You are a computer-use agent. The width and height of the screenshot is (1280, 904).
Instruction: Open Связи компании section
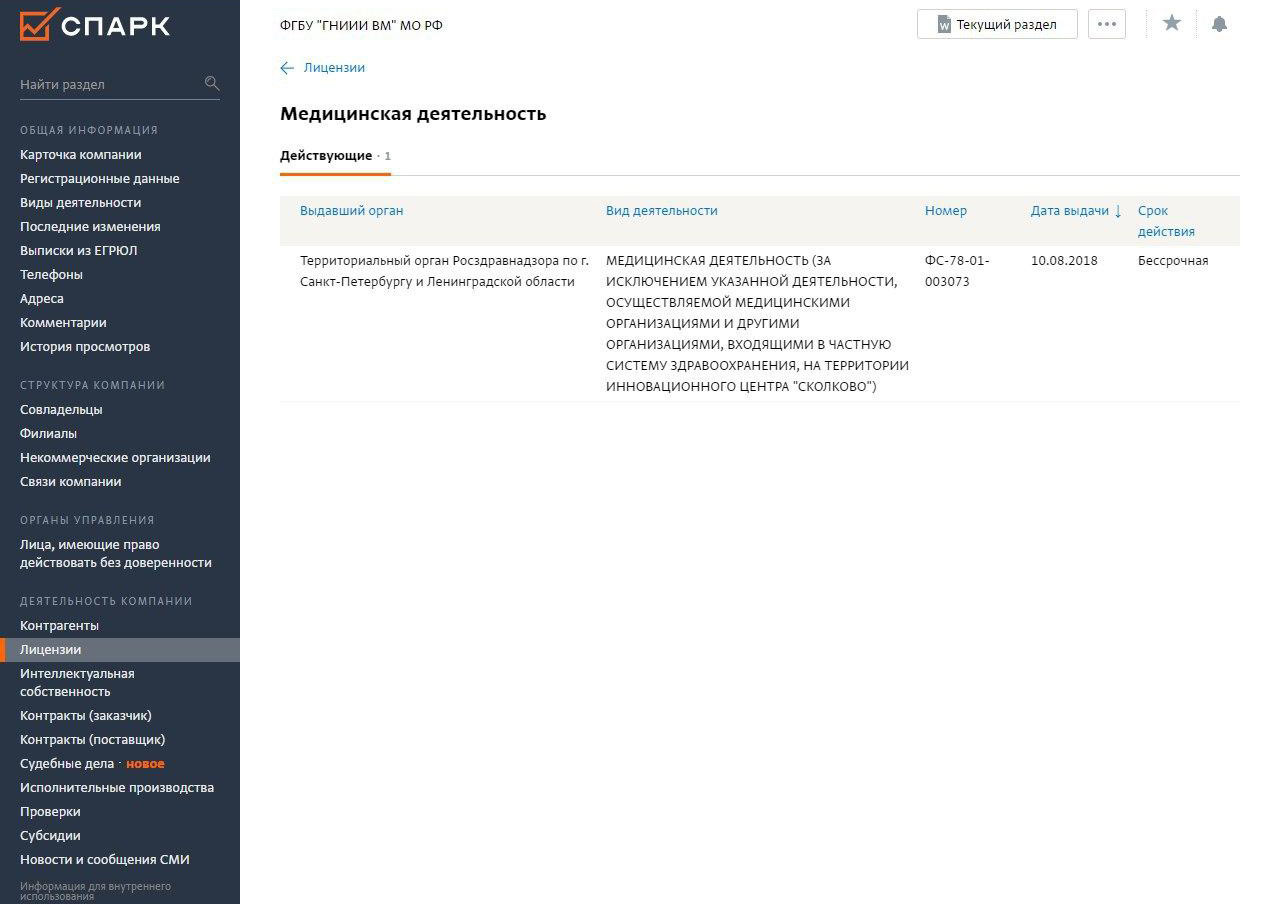(71, 482)
